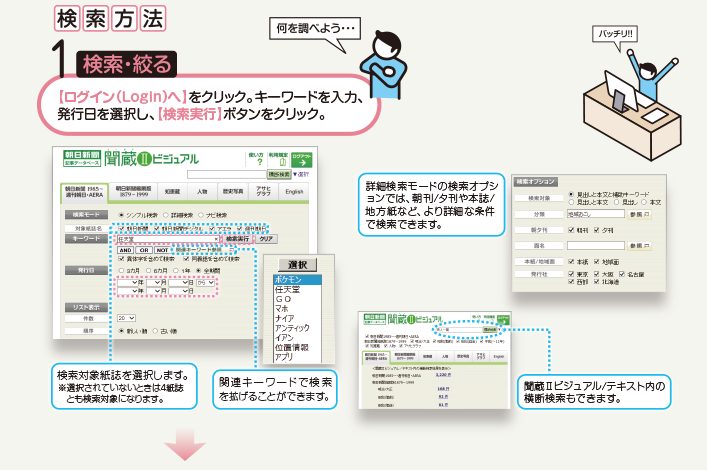Image resolution: width=707 pixels, height=470 pixels.
Task: Toggle the 夕刊 checkbox
Action: pyautogui.click(x=597, y=230)
